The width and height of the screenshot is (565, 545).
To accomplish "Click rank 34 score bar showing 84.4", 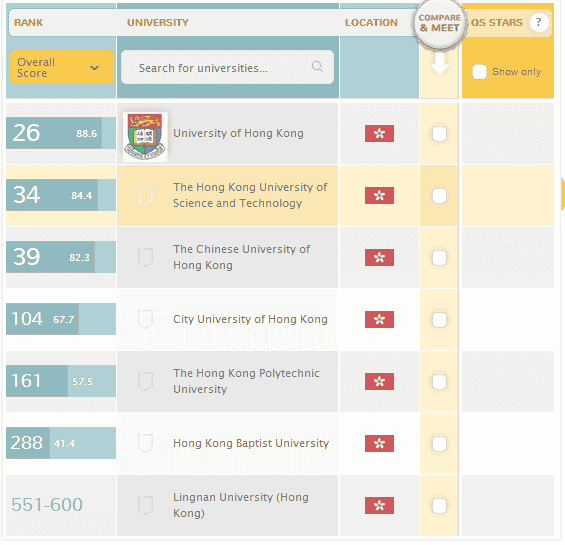I will (61, 195).
